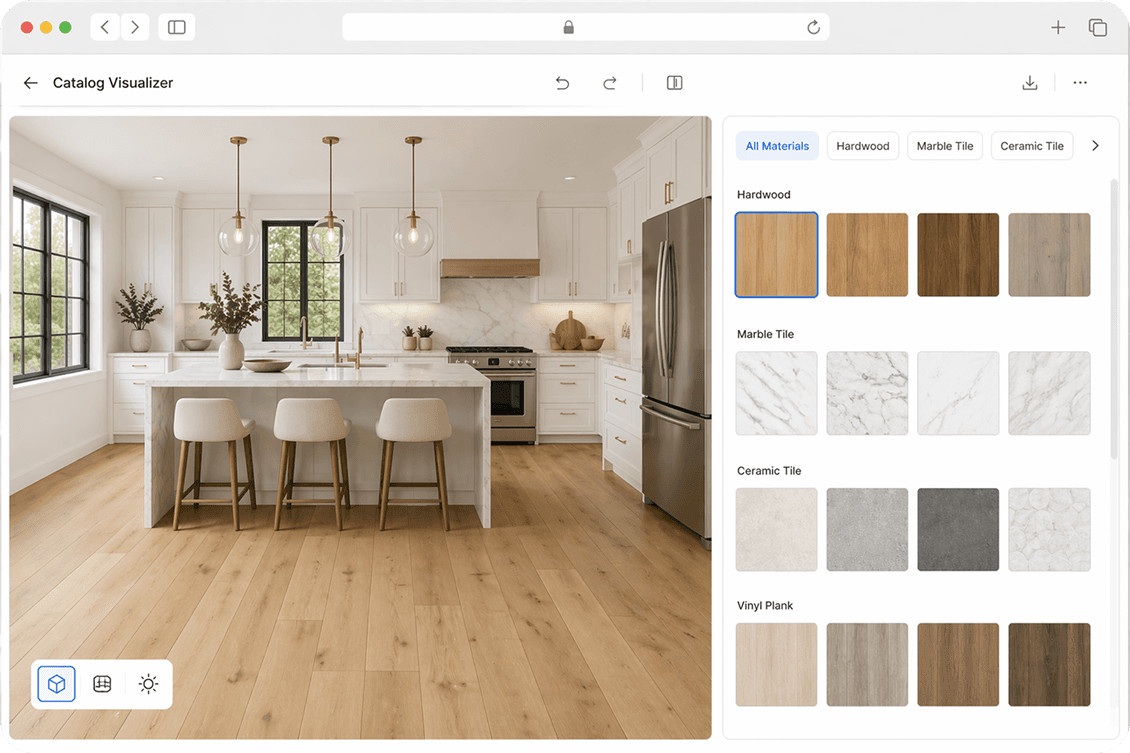Screen dimensions: 1130x753
Task: Open the side-by-side compare view
Action: (674, 83)
